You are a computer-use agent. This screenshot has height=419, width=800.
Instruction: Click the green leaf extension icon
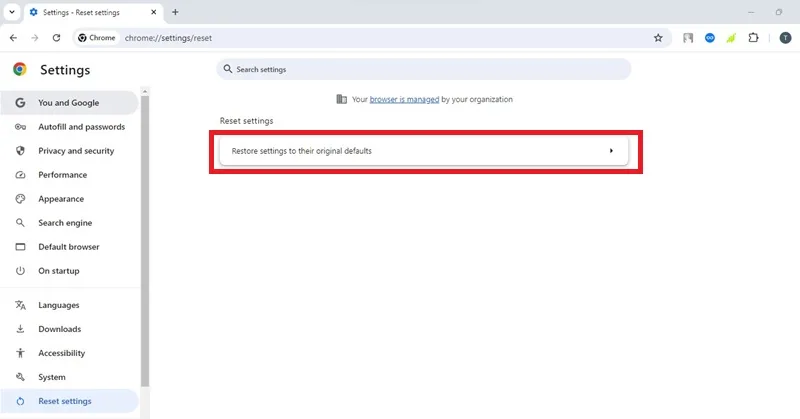(731, 38)
